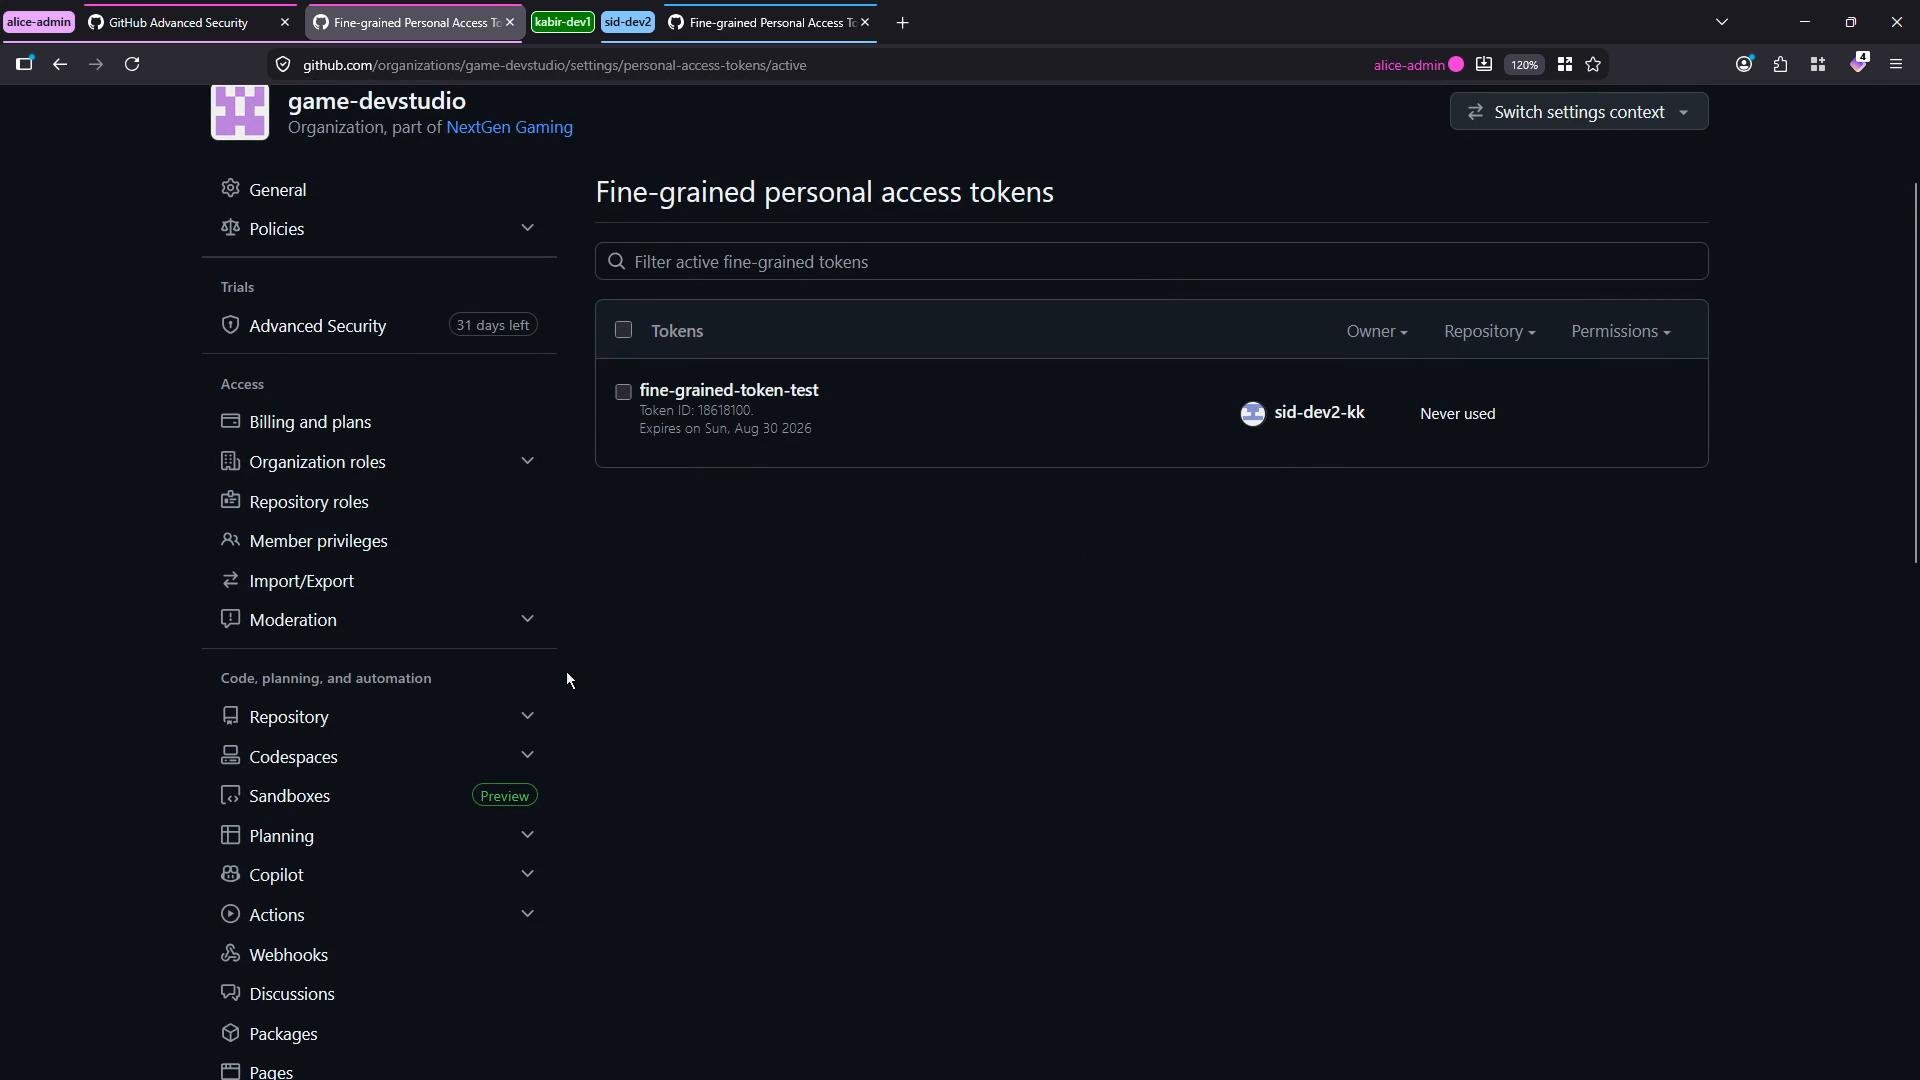Screen dimensions: 1920x1080
Task: Select the kabir-dev1 tab group label
Action: point(563,22)
